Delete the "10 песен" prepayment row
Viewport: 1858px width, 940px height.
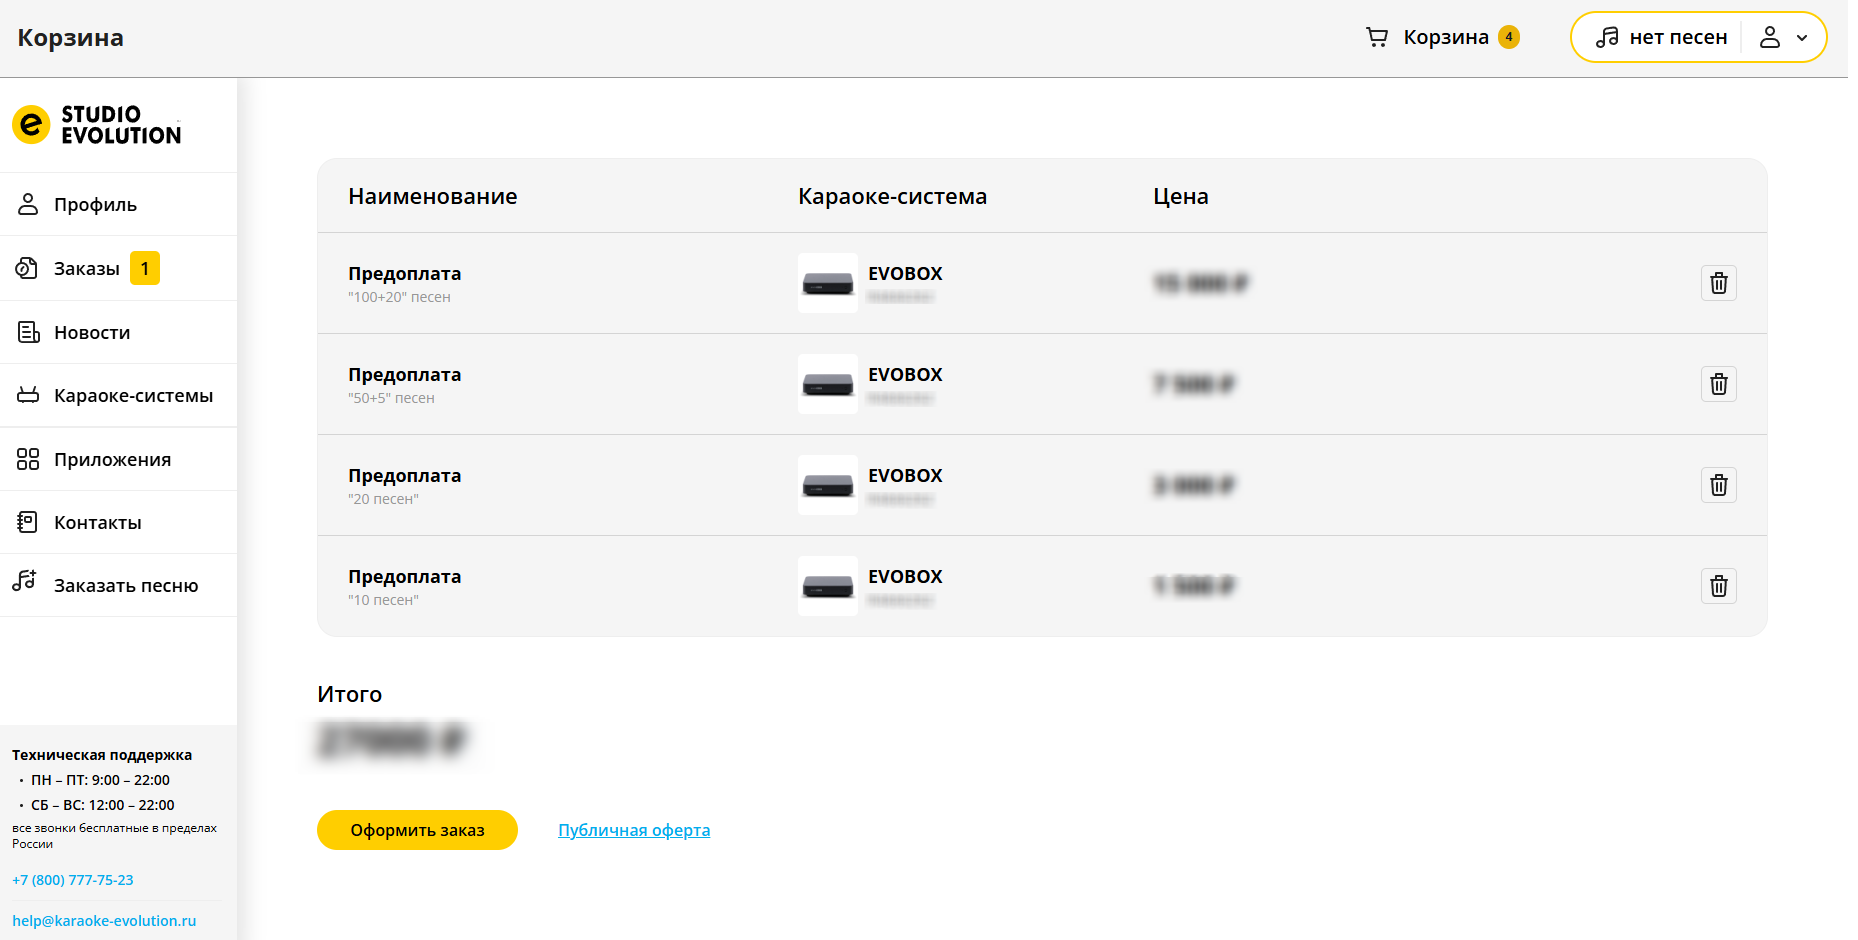(x=1718, y=586)
